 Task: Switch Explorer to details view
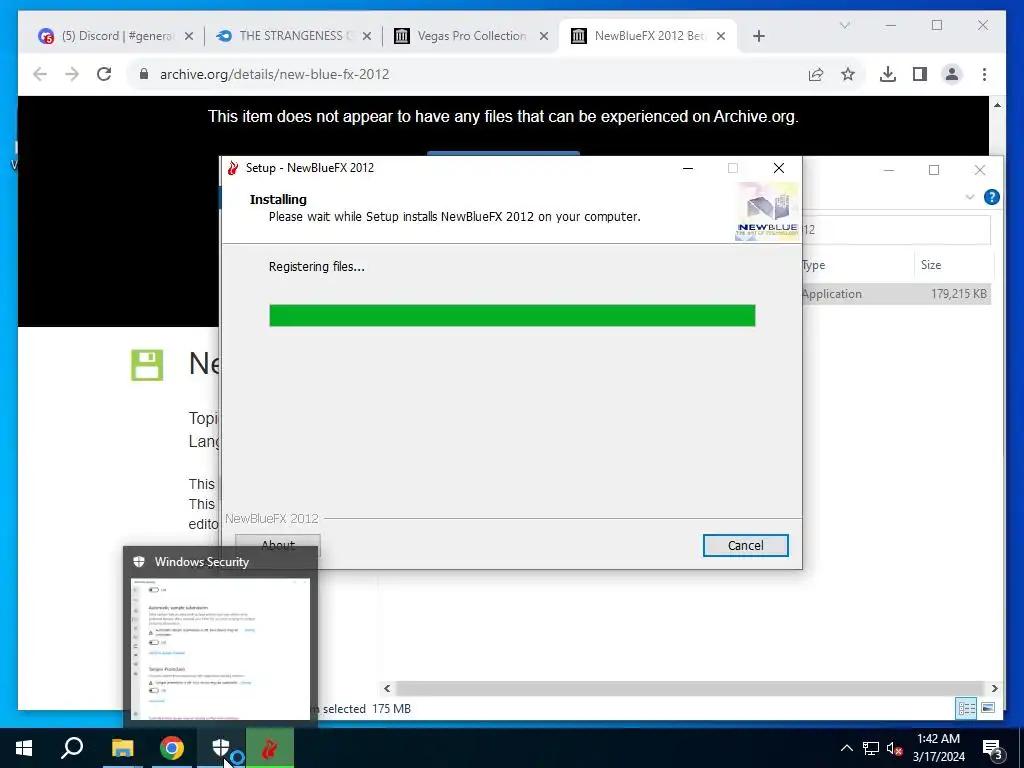(x=967, y=708)
